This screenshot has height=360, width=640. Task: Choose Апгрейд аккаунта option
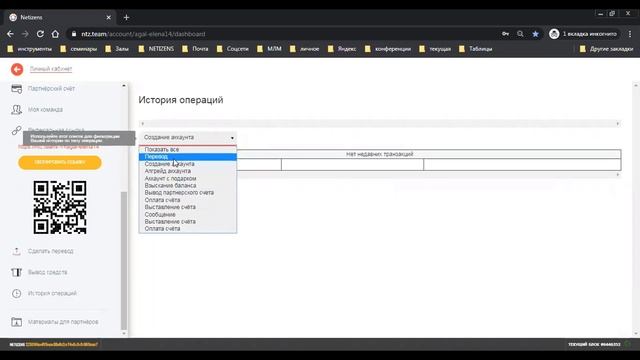(x=188, y=171)
